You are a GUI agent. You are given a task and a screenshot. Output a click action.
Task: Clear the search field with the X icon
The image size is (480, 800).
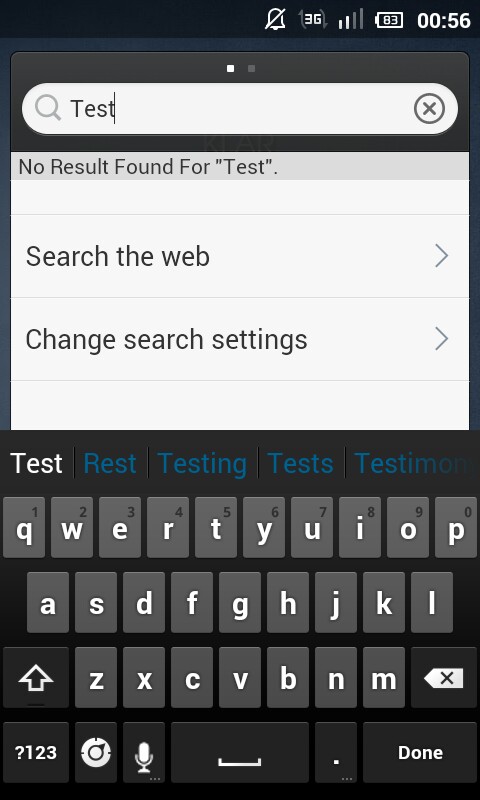pos(429,109)
